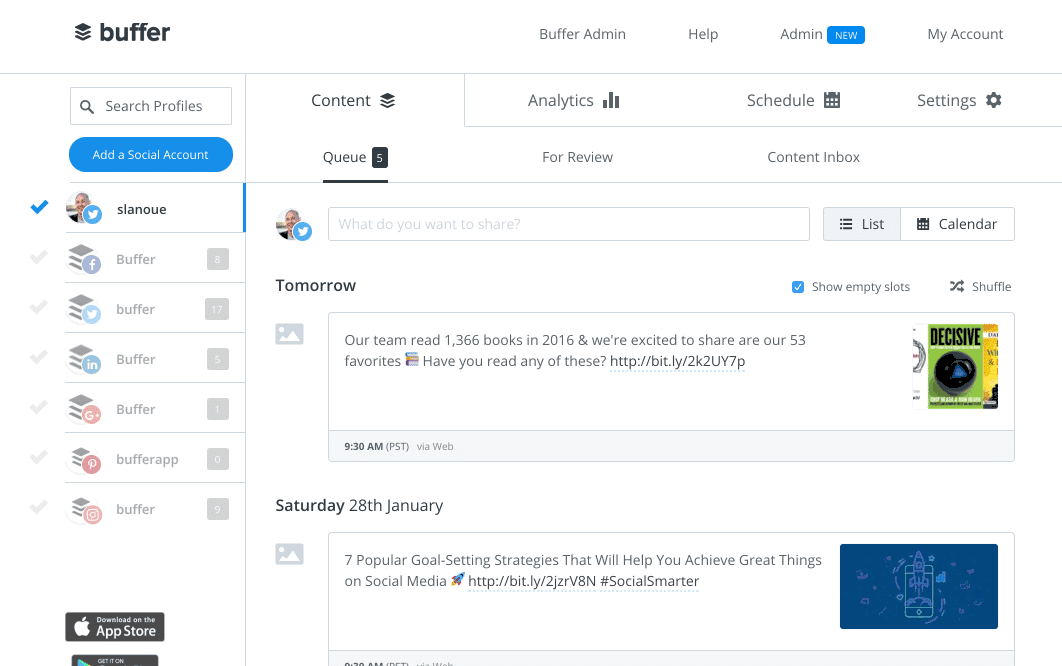Image resolution: width=1062 pixels, height=666 pixels.
Task: Click the What do you want to share field
Action: [x=569, y=223]
